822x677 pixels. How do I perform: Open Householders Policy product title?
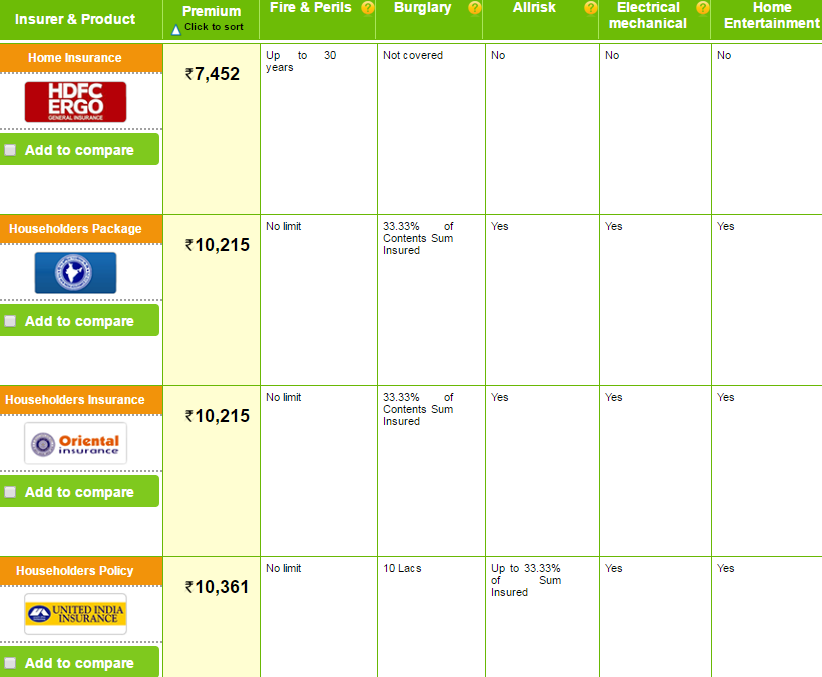74,571
